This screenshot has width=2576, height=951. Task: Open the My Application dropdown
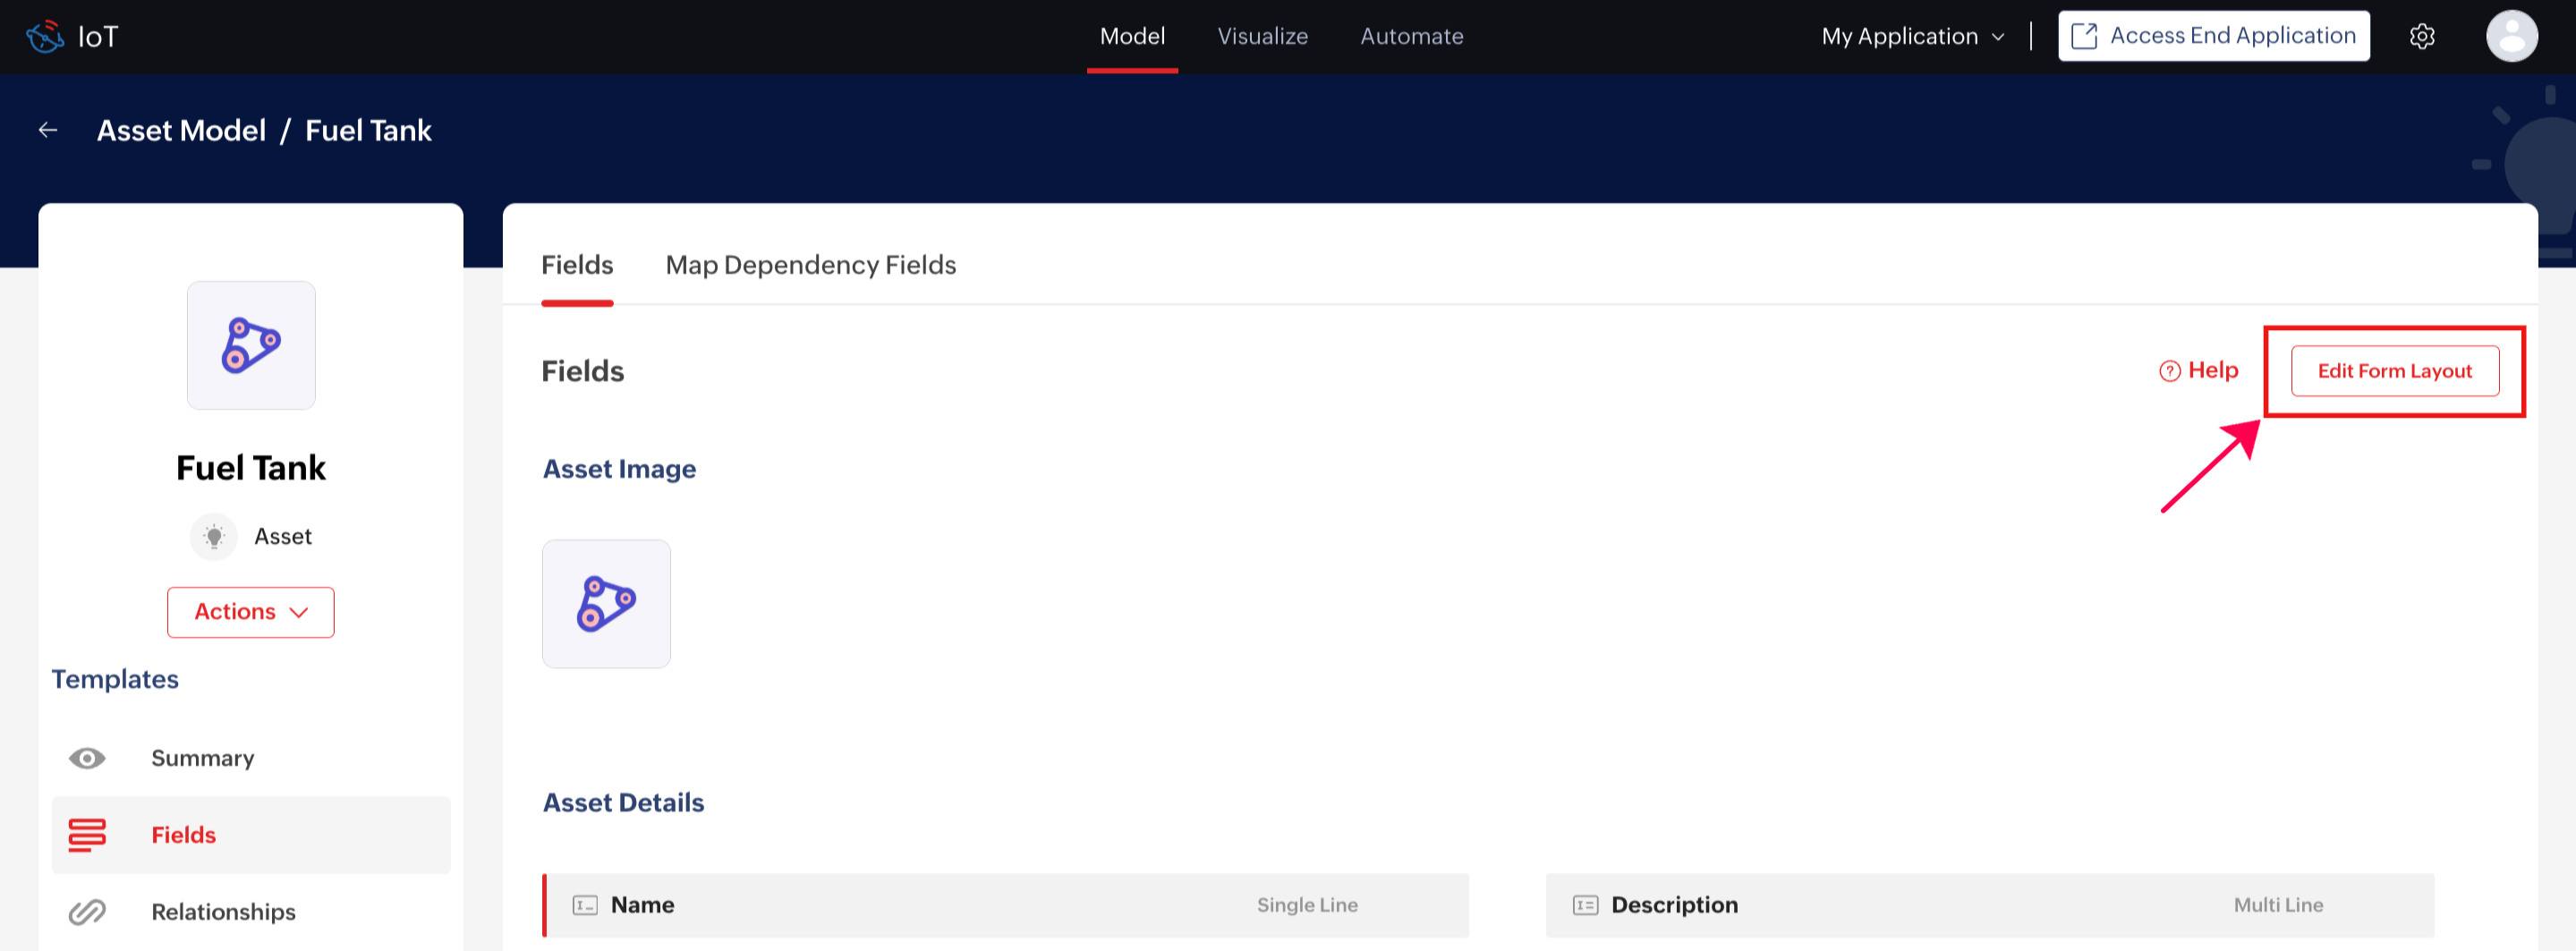coord(1912,37)
